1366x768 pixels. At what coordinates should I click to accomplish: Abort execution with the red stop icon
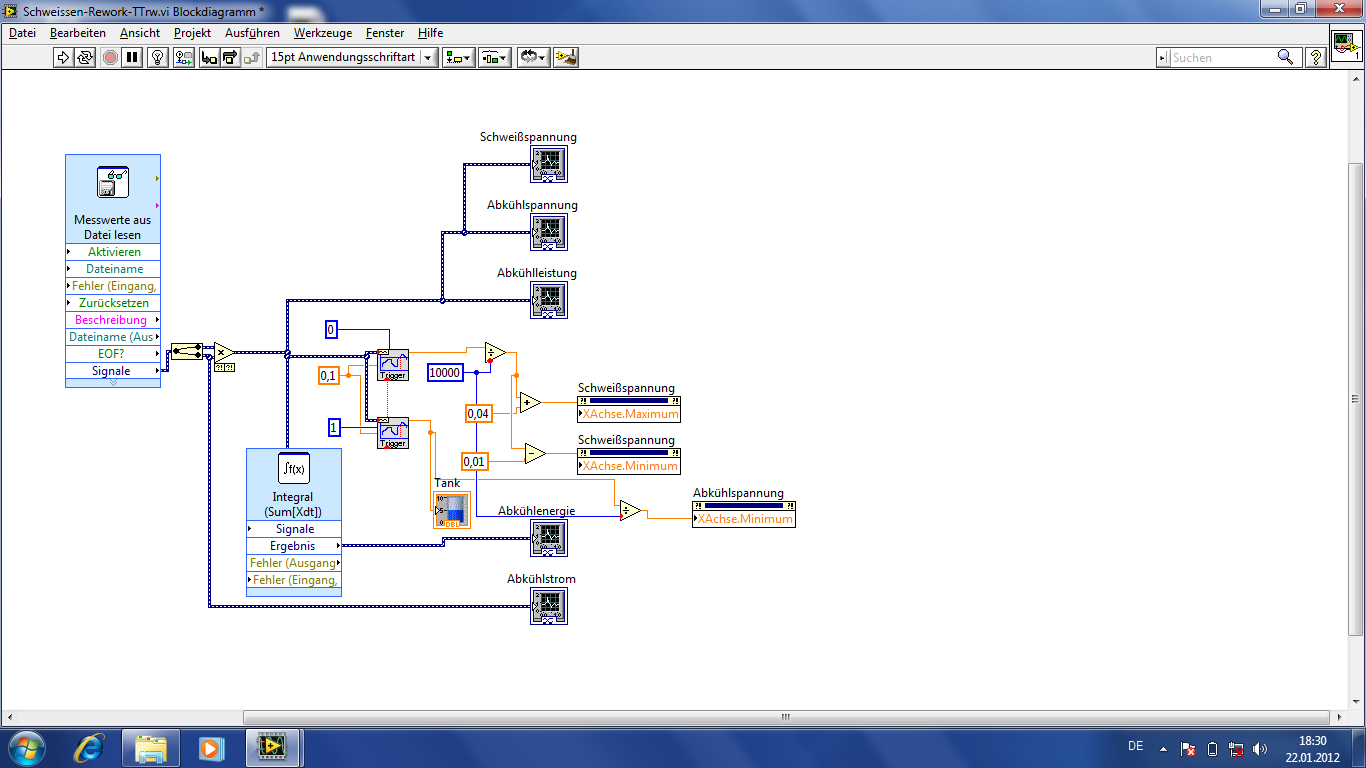pyautogui.click(x=110, y=57)
